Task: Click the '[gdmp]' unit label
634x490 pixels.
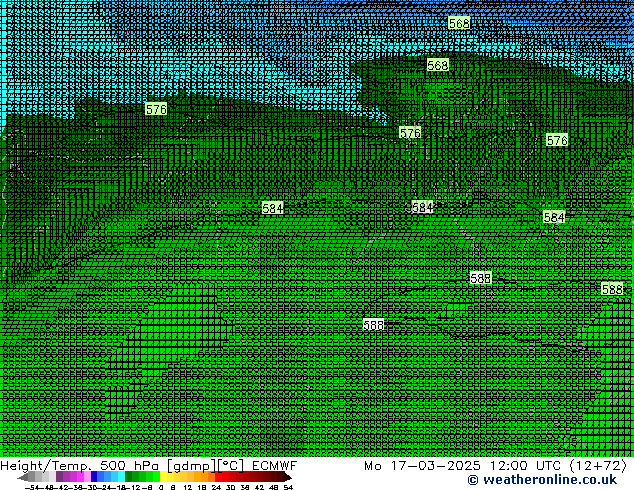Action: point(192,466)
